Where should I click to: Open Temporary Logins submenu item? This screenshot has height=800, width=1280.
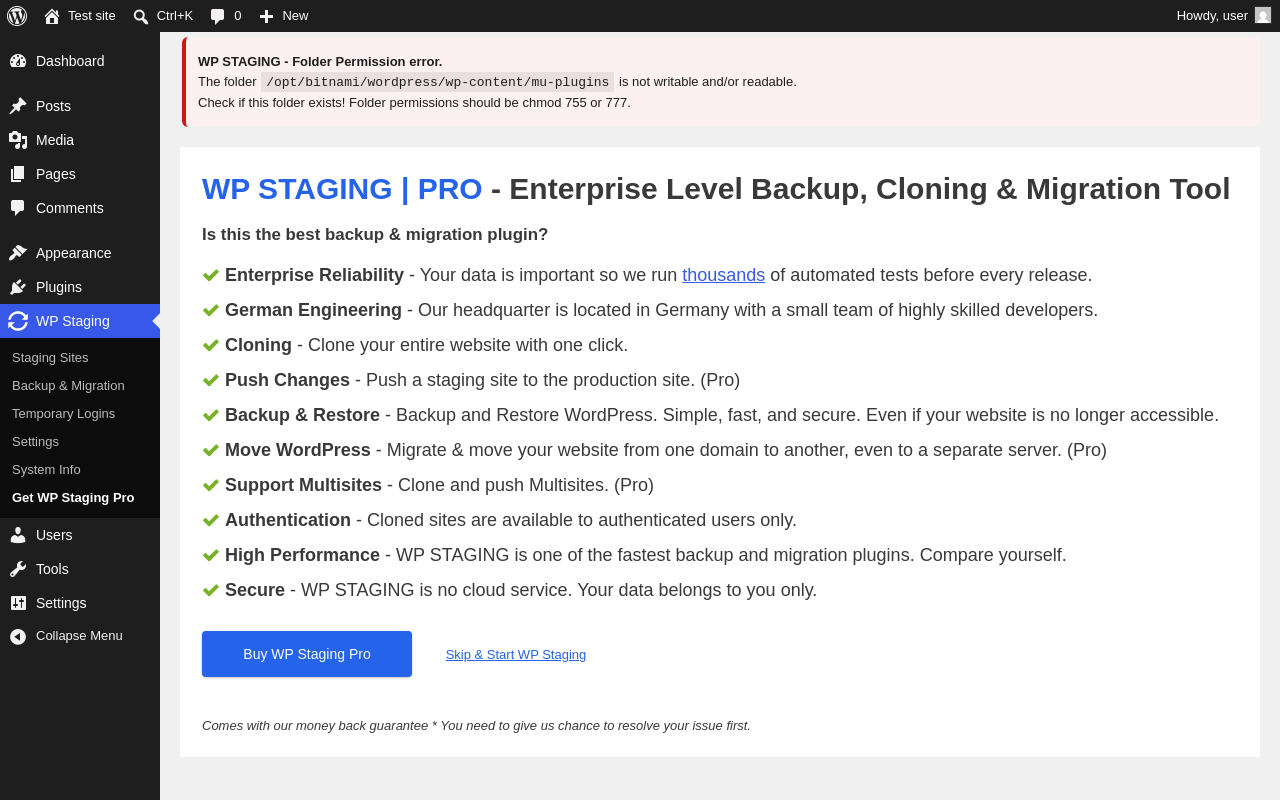(63, 413)
